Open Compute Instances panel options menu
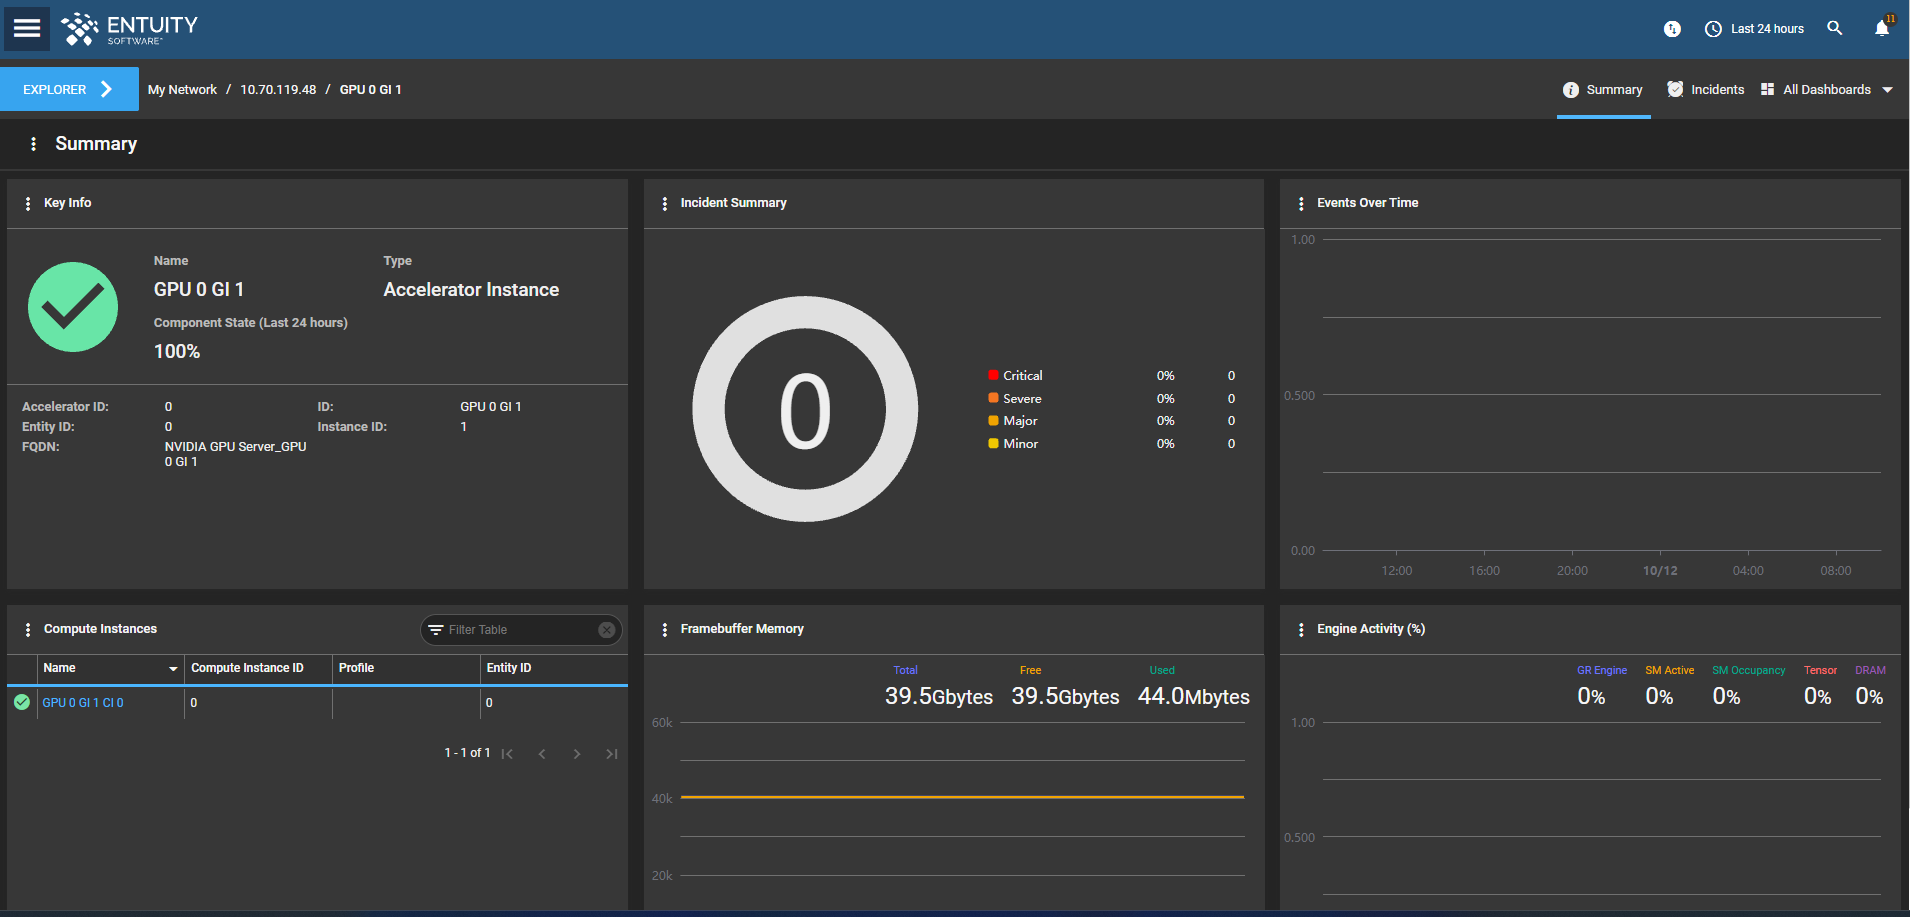 (27, 629)
